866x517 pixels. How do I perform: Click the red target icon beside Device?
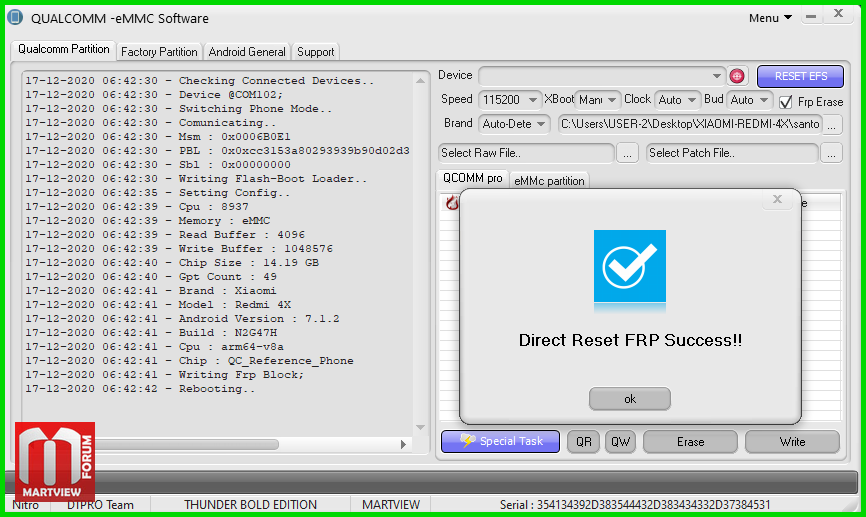point(737,76)
